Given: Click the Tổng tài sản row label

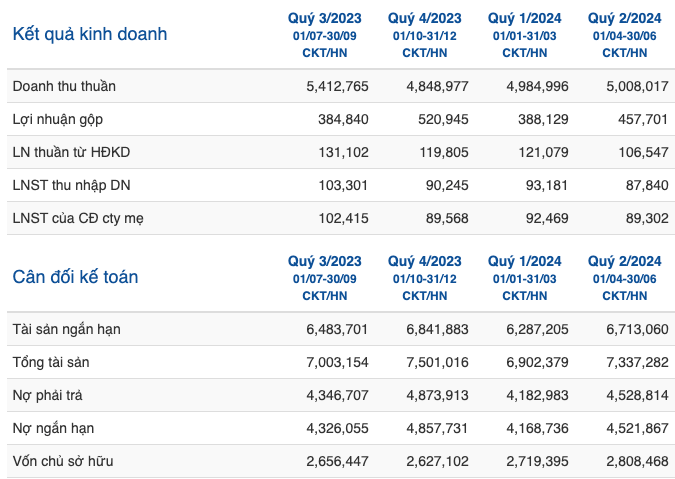Looking at the screenshot, I should point(51,362).
